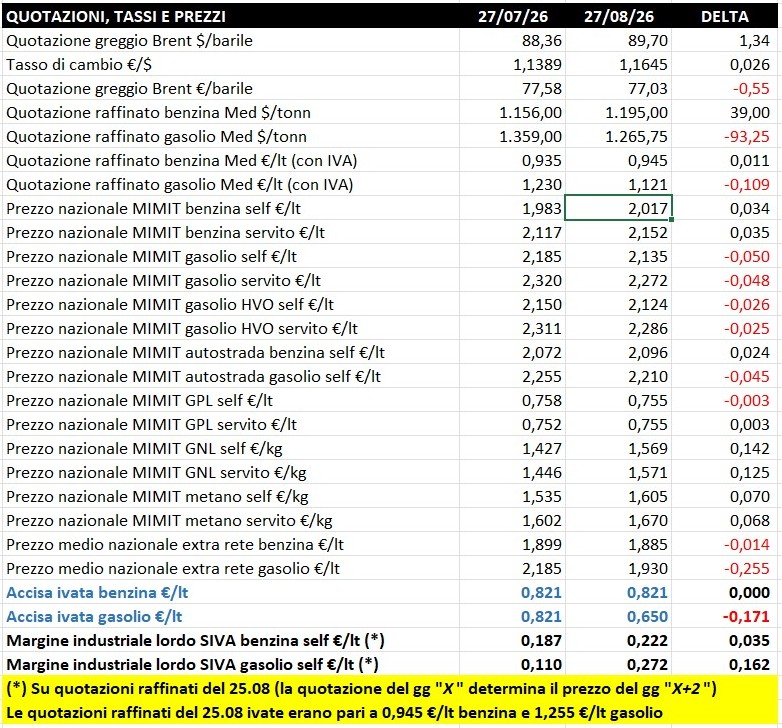Click the Margine gasolio delta value 0,162

pyautogui.click(x=725, y=664)
